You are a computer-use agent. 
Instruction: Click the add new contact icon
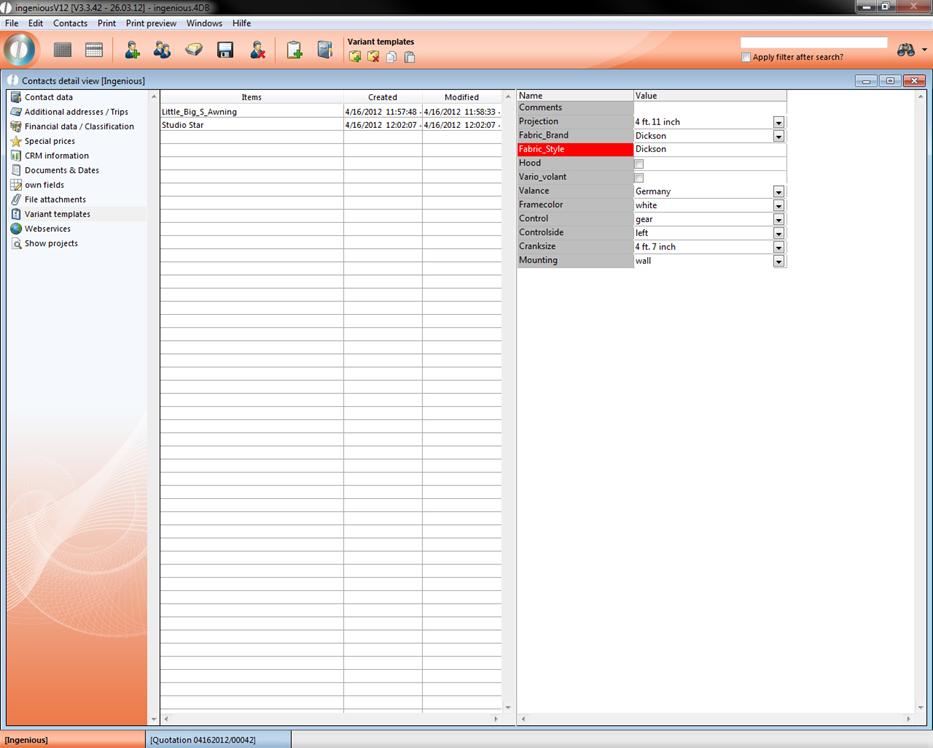pos(131,50)
